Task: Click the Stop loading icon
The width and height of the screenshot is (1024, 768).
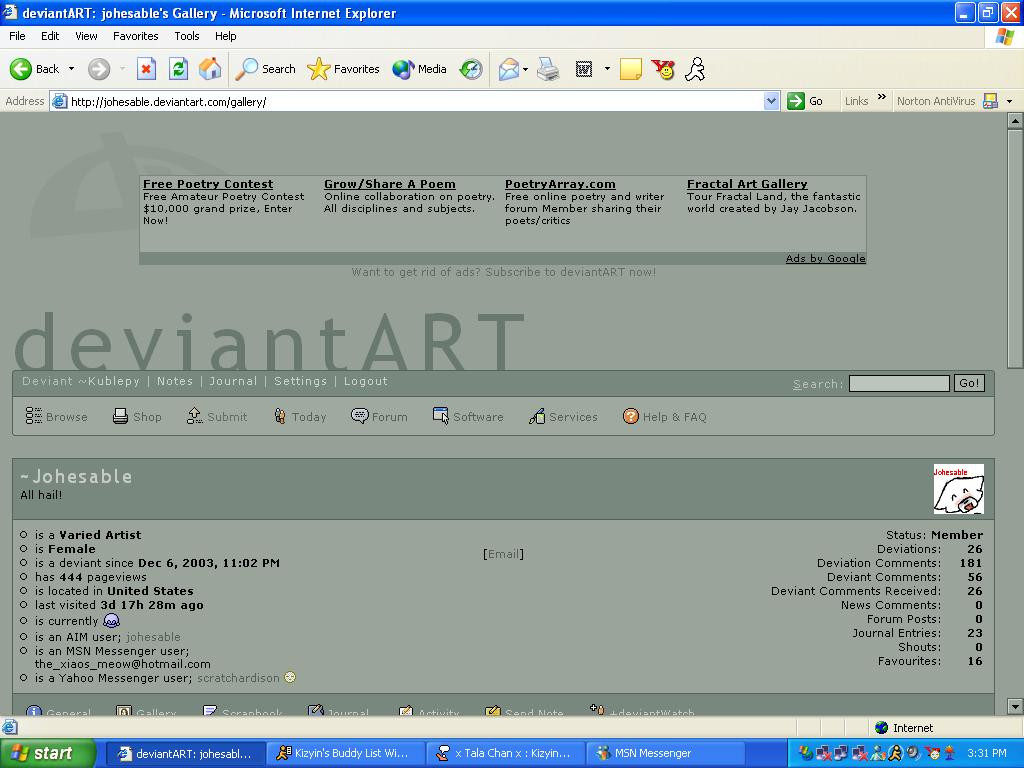Action: pos(146,69)
